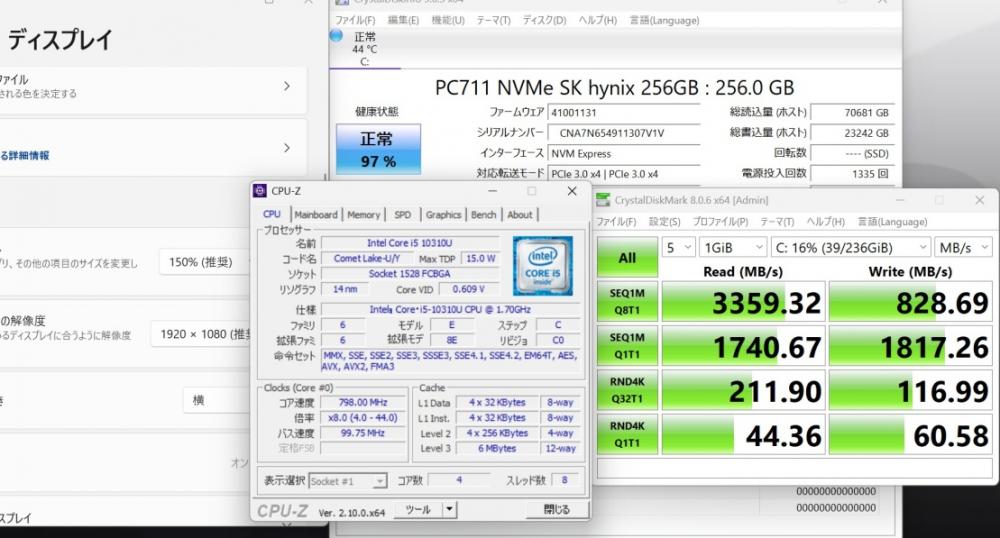The width and height of the screenshot is (1000, 538).
Task: Open the 150% (推奨) scale dropdown
Action: tap(205, 262)
